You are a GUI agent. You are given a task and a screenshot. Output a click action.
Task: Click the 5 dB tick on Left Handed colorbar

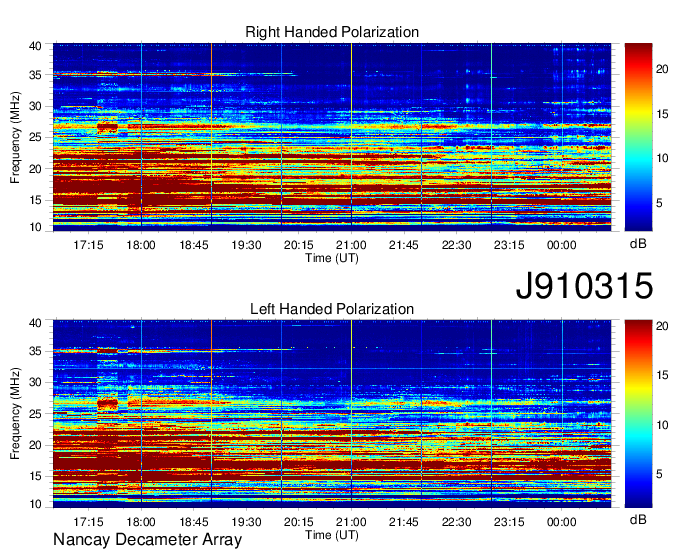(x=659, y=474)
